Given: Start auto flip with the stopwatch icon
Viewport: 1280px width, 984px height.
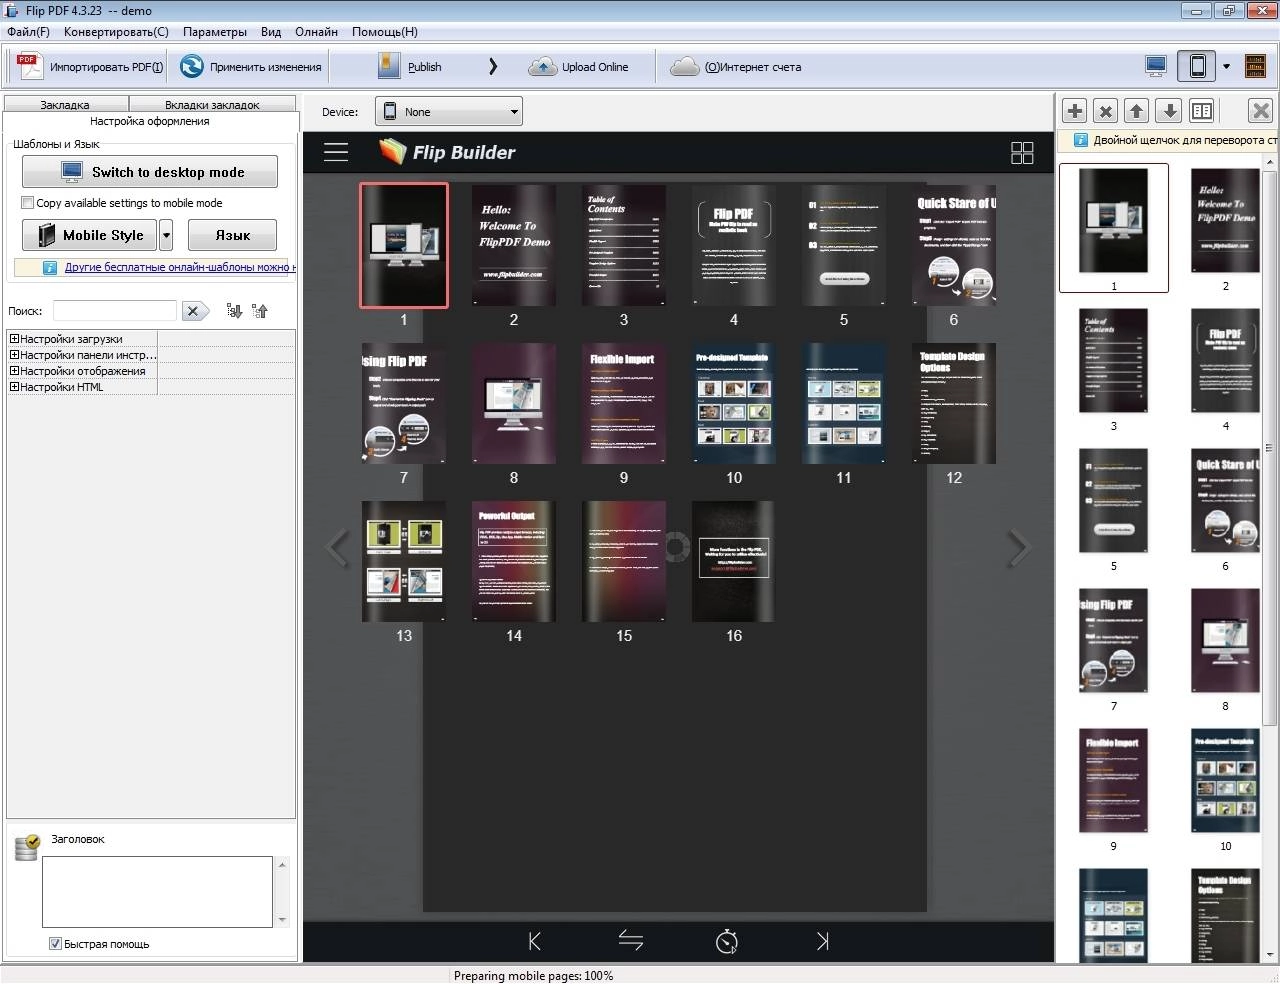Looking at the screenshot, I should pos(727,941).
